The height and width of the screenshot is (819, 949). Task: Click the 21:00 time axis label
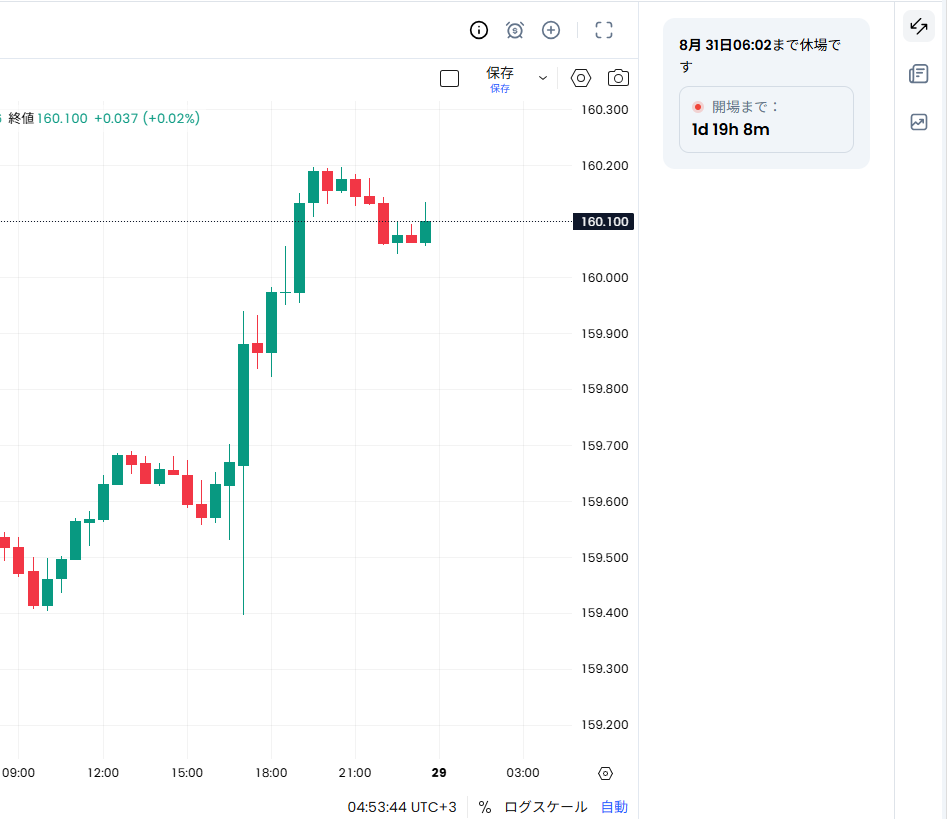(355, 772)
